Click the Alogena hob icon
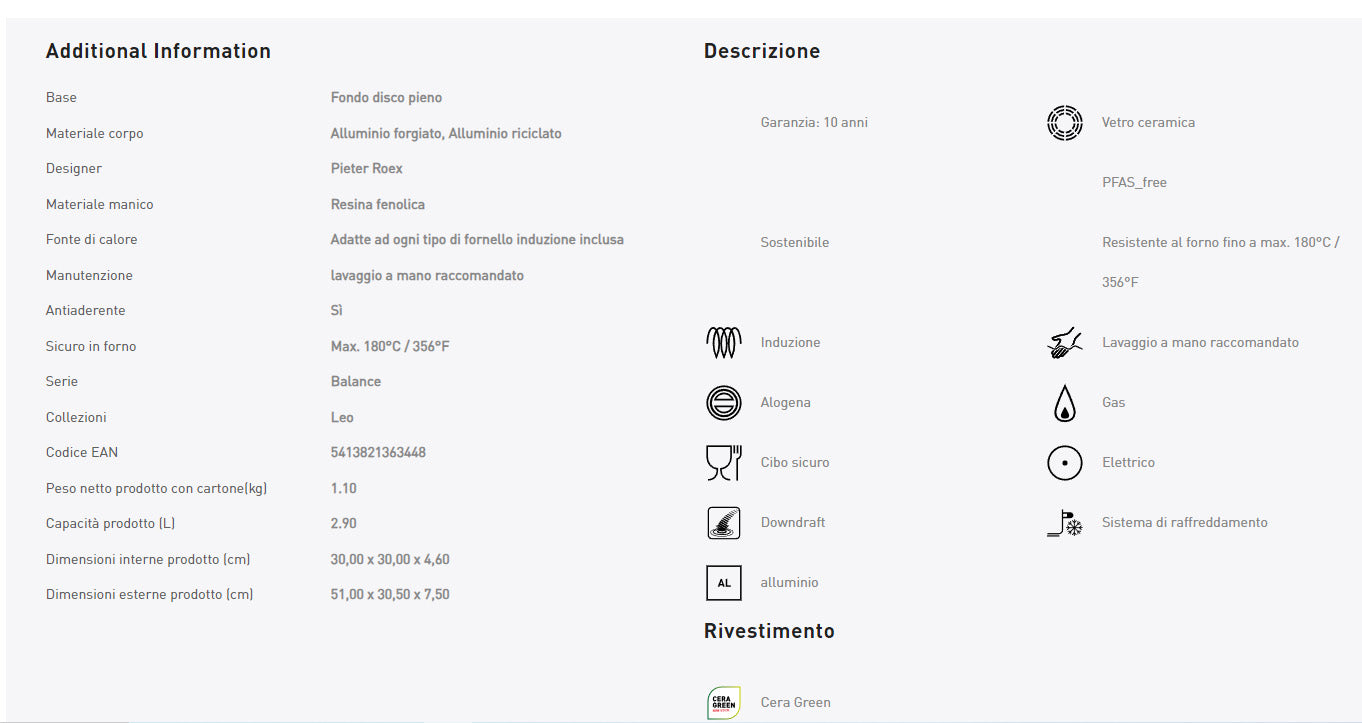 (x=723, y=403)
